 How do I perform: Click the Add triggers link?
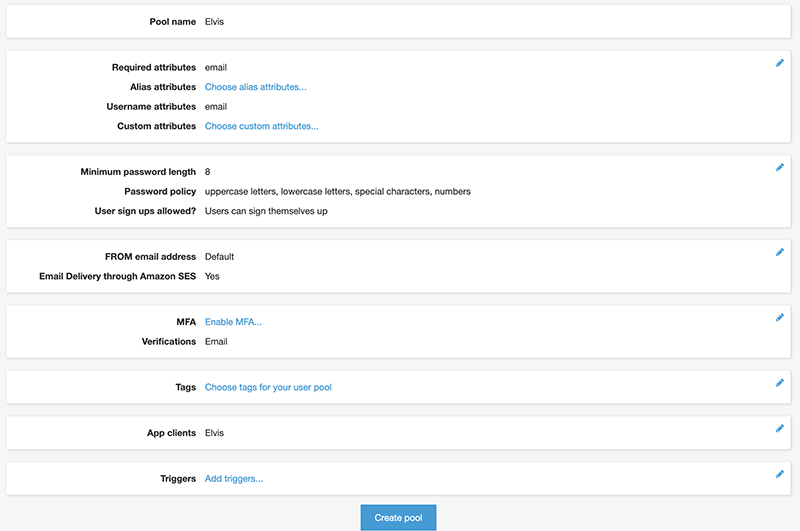(234, 479)
